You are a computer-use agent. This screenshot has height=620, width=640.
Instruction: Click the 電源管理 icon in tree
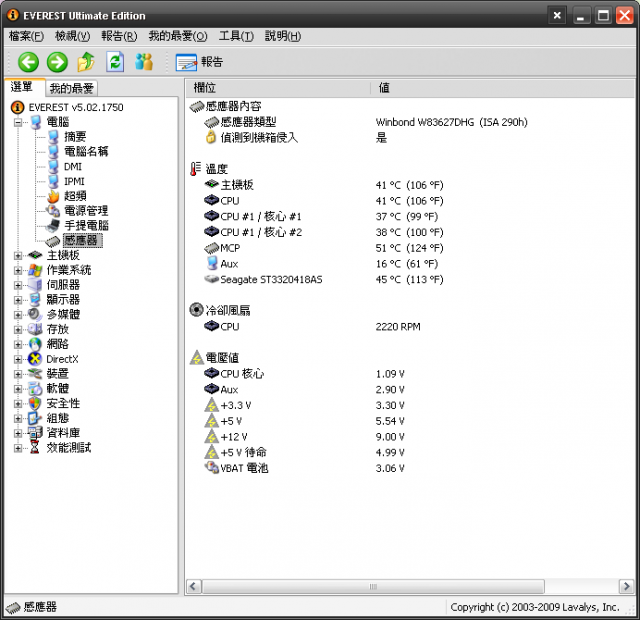(x=53, y=211)
